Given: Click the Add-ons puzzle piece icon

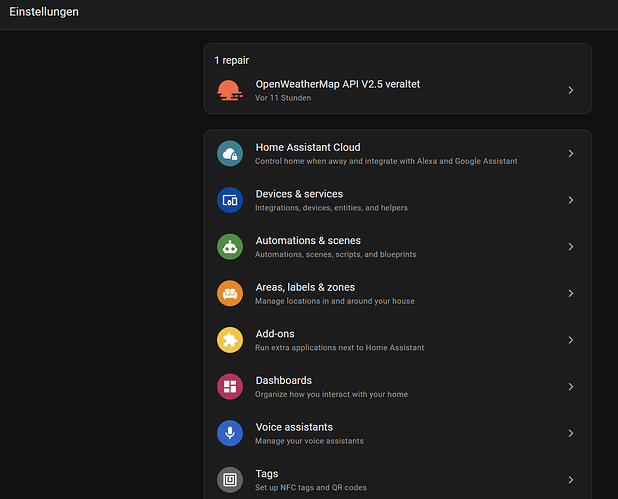Looking at the screenshot, I should point(230,340).
